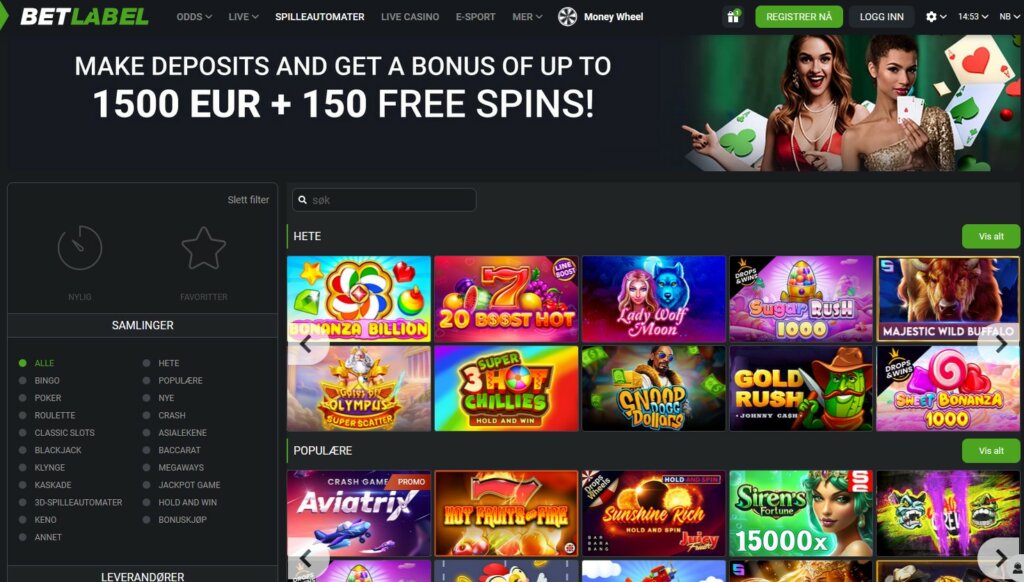Click into the søk search field
Viewport: 1024px width, 582px height.
384,200
